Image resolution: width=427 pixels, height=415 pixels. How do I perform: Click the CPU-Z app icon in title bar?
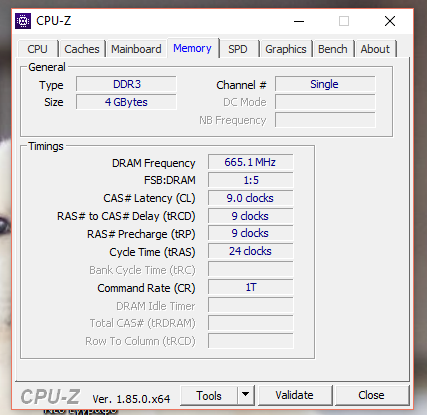23,21
